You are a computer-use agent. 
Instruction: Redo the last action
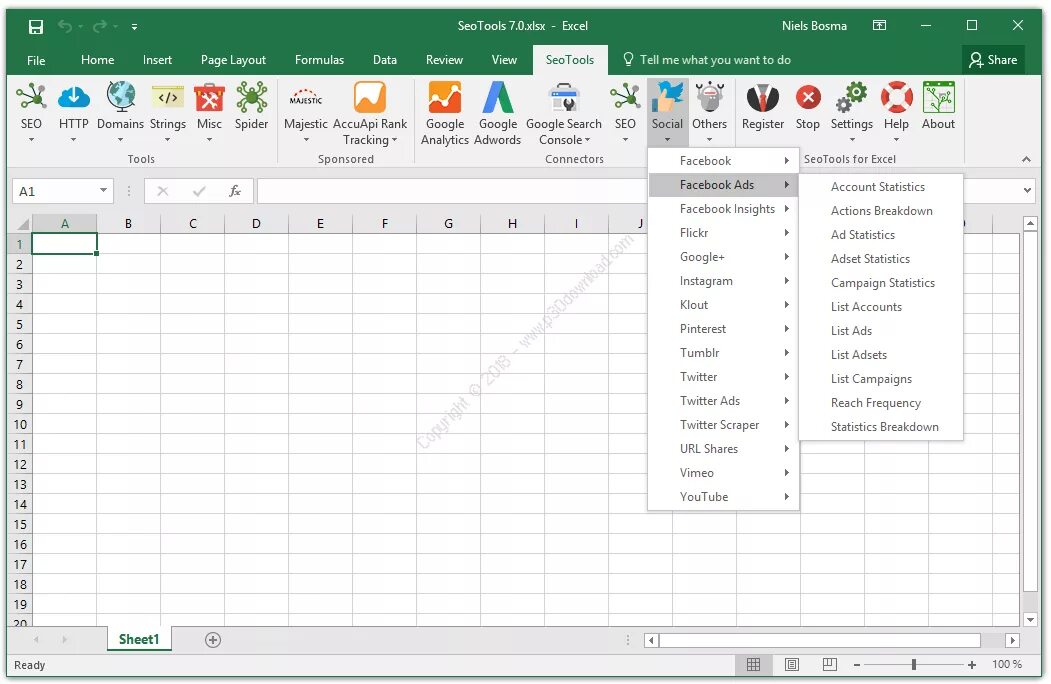coord(101,26)
